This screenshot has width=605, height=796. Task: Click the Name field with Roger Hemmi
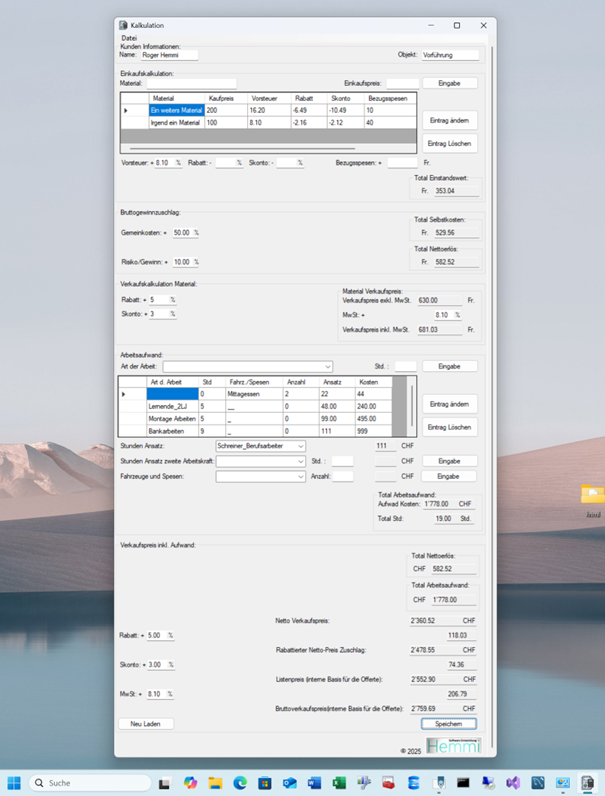click(169, 55)
